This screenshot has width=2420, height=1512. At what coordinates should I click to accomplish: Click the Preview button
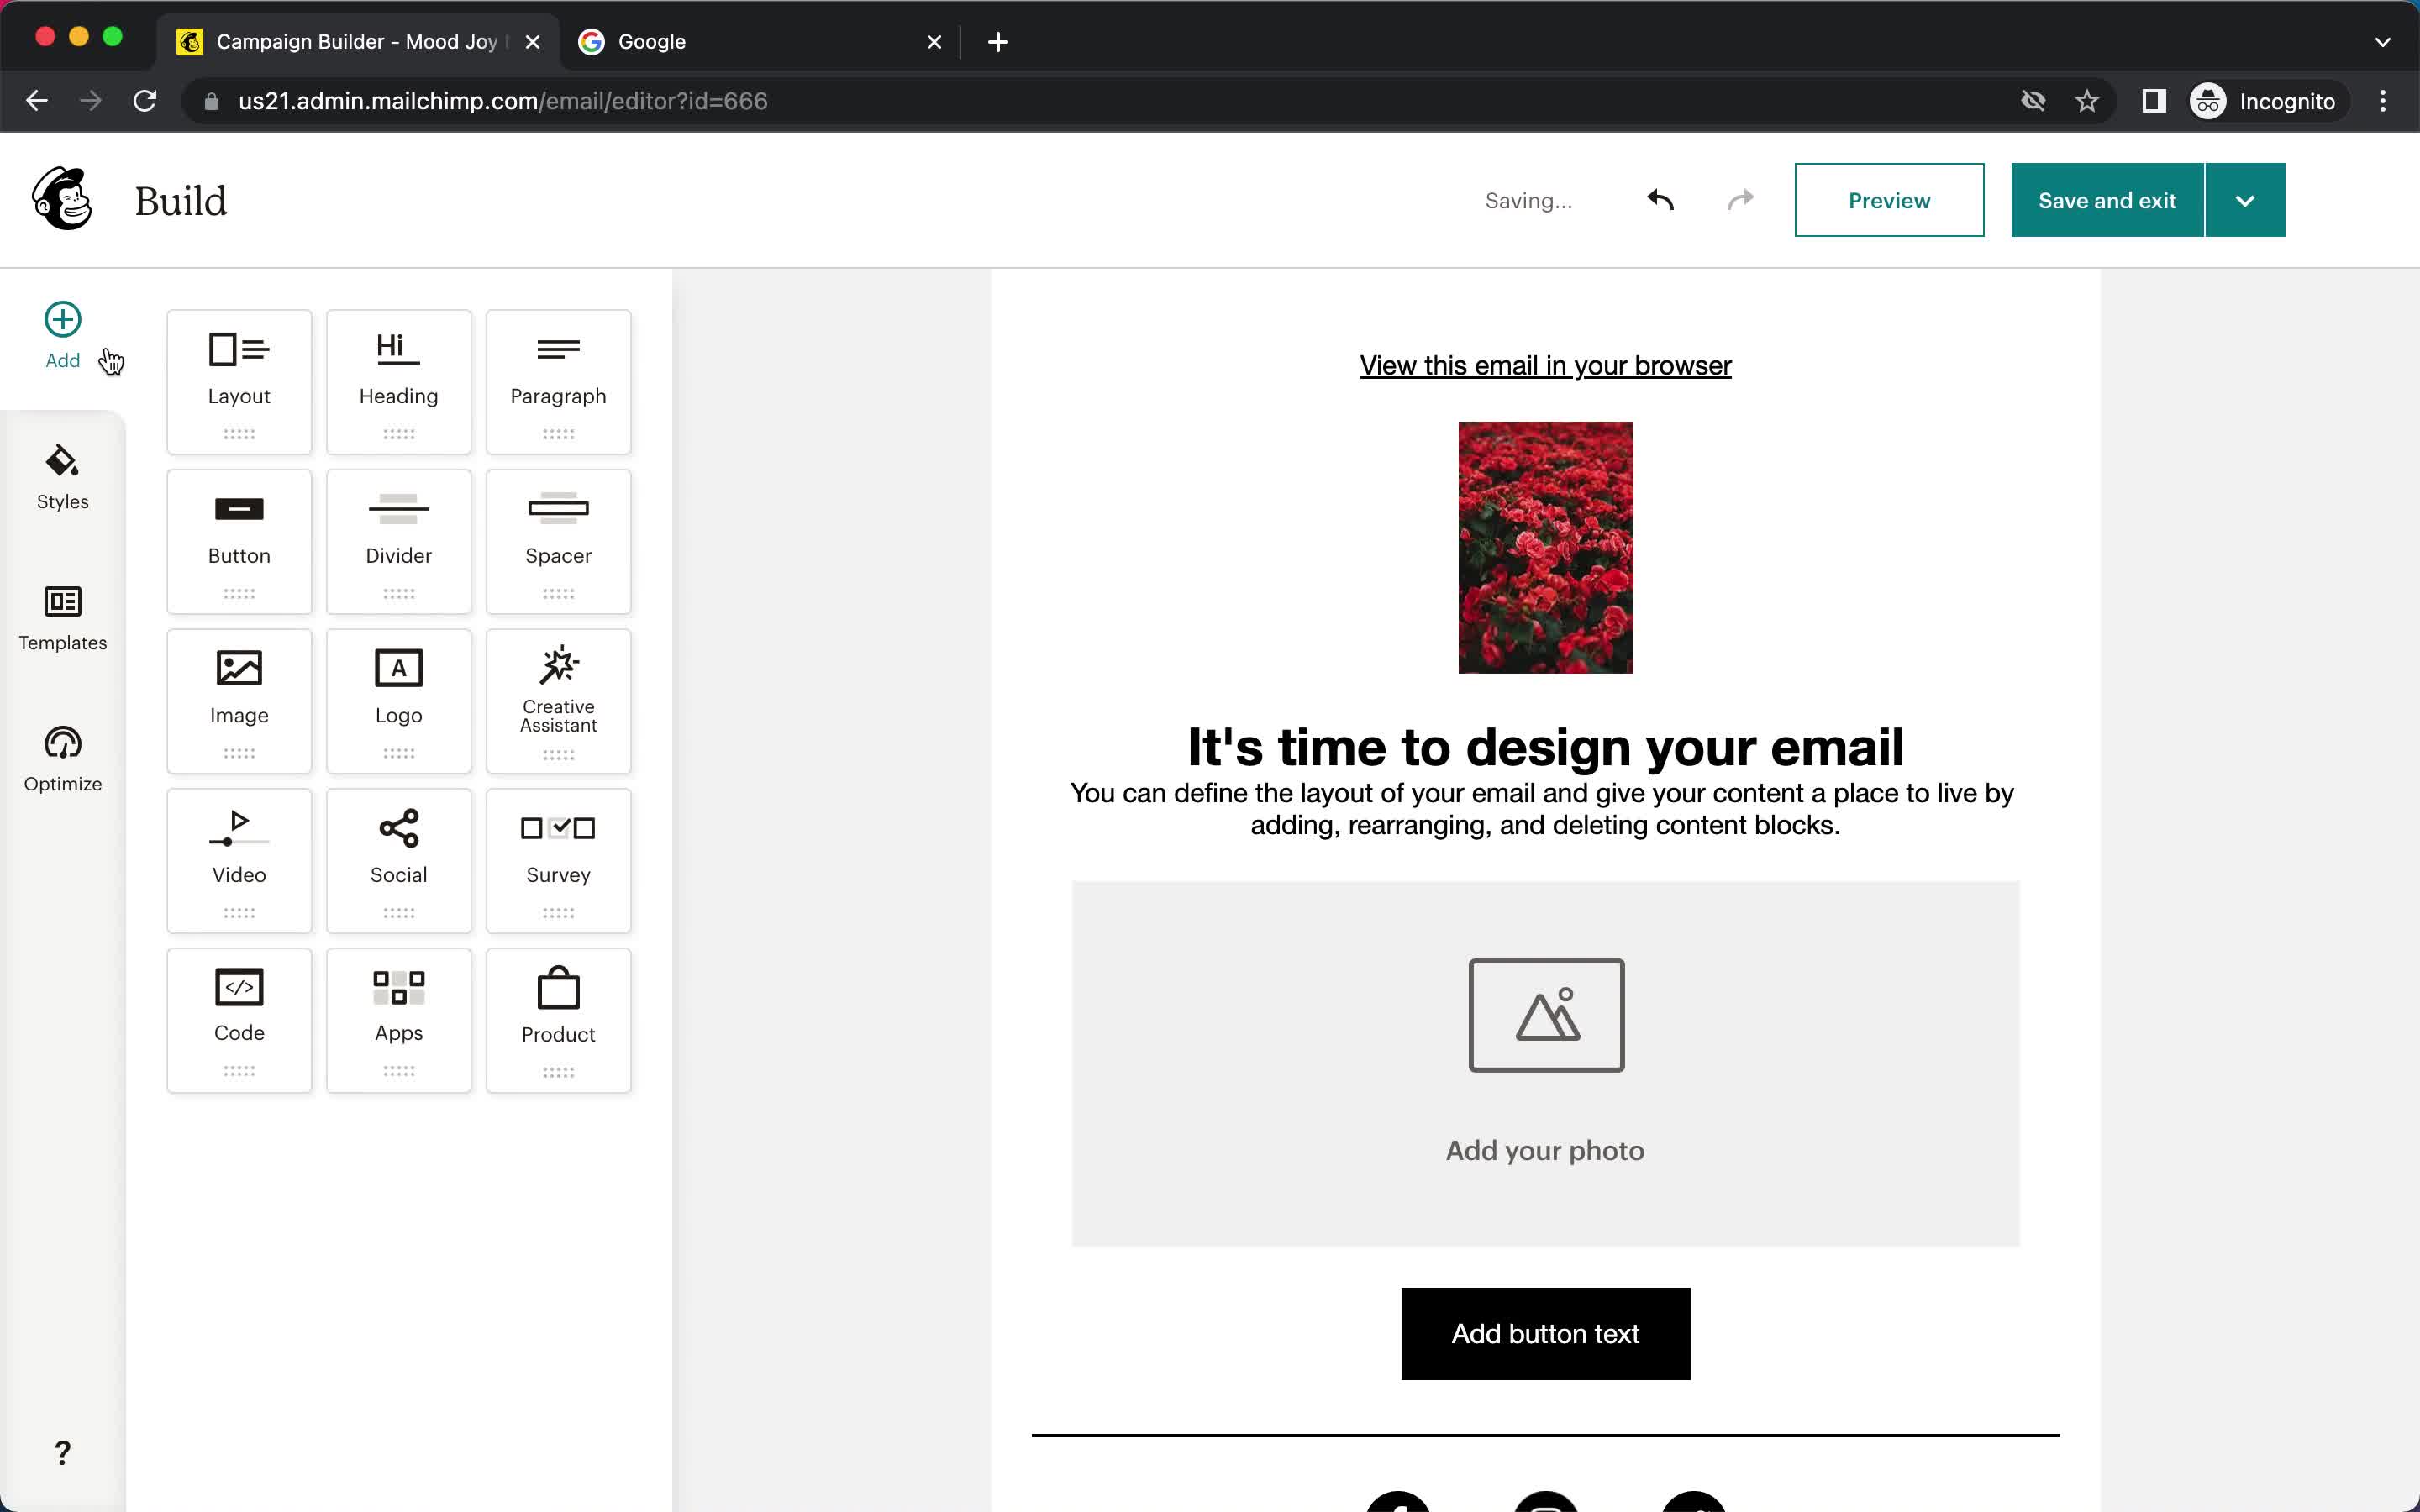1889,200
